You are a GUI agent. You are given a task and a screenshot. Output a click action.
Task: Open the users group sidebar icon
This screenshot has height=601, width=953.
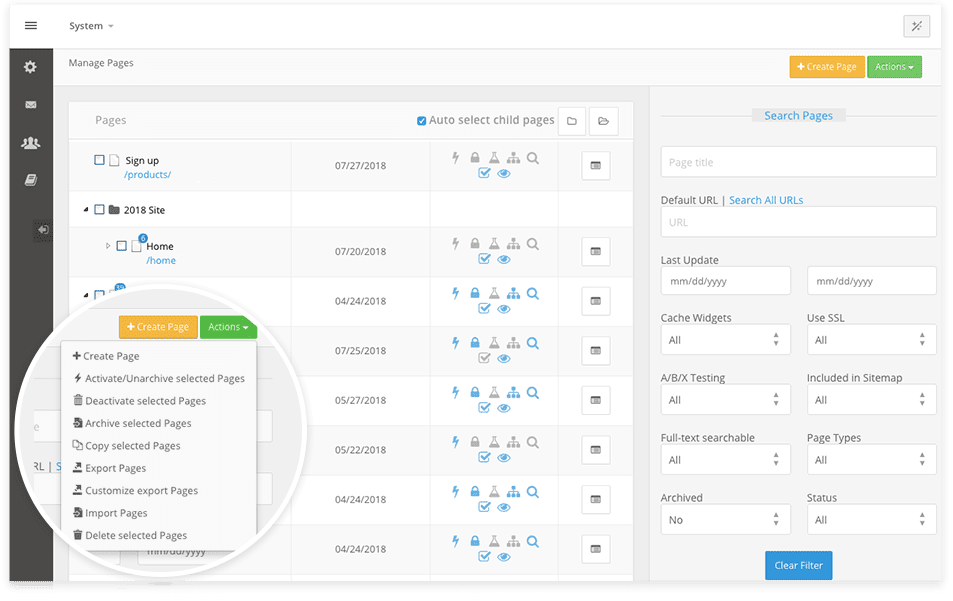[30, 143]
